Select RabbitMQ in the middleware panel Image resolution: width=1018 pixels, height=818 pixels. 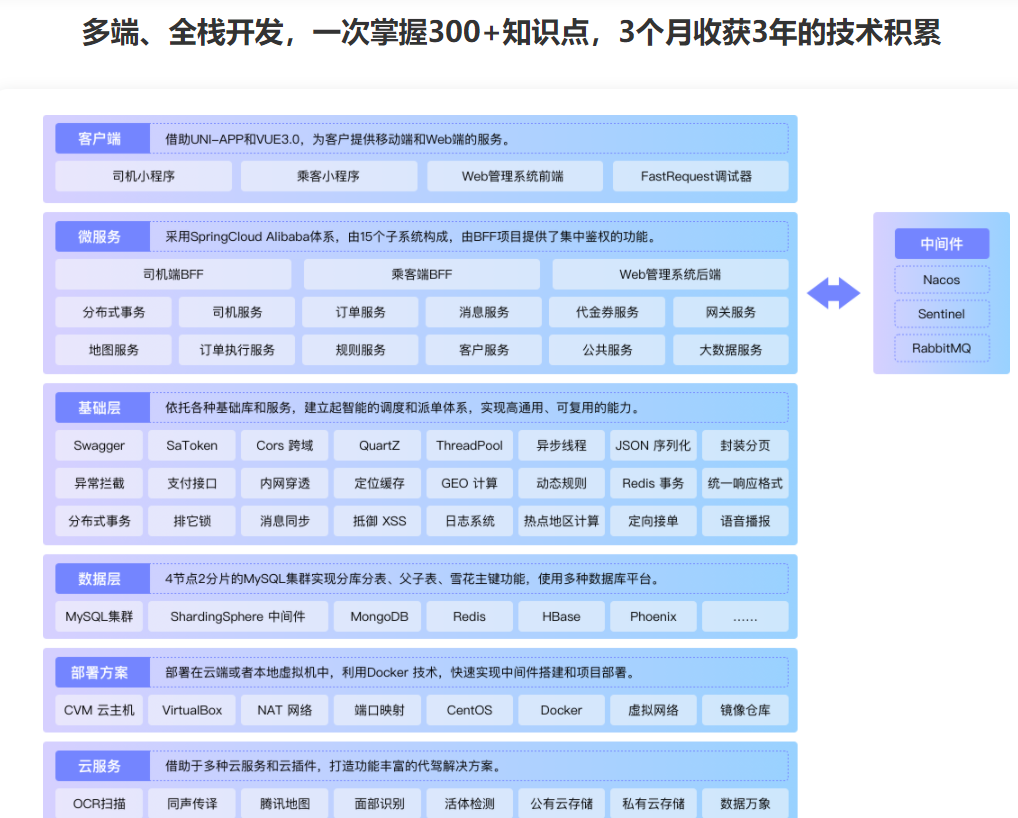pos(941,348)
